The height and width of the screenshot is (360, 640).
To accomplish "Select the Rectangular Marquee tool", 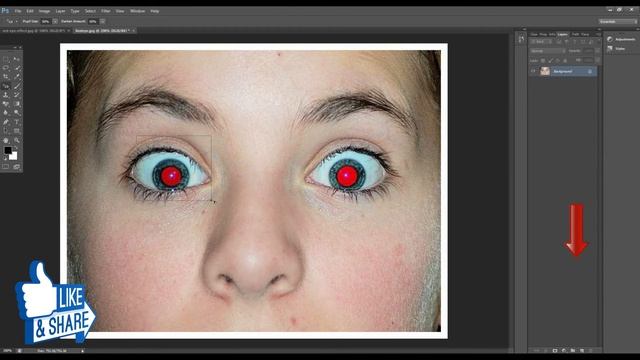I will pos(6,59).
